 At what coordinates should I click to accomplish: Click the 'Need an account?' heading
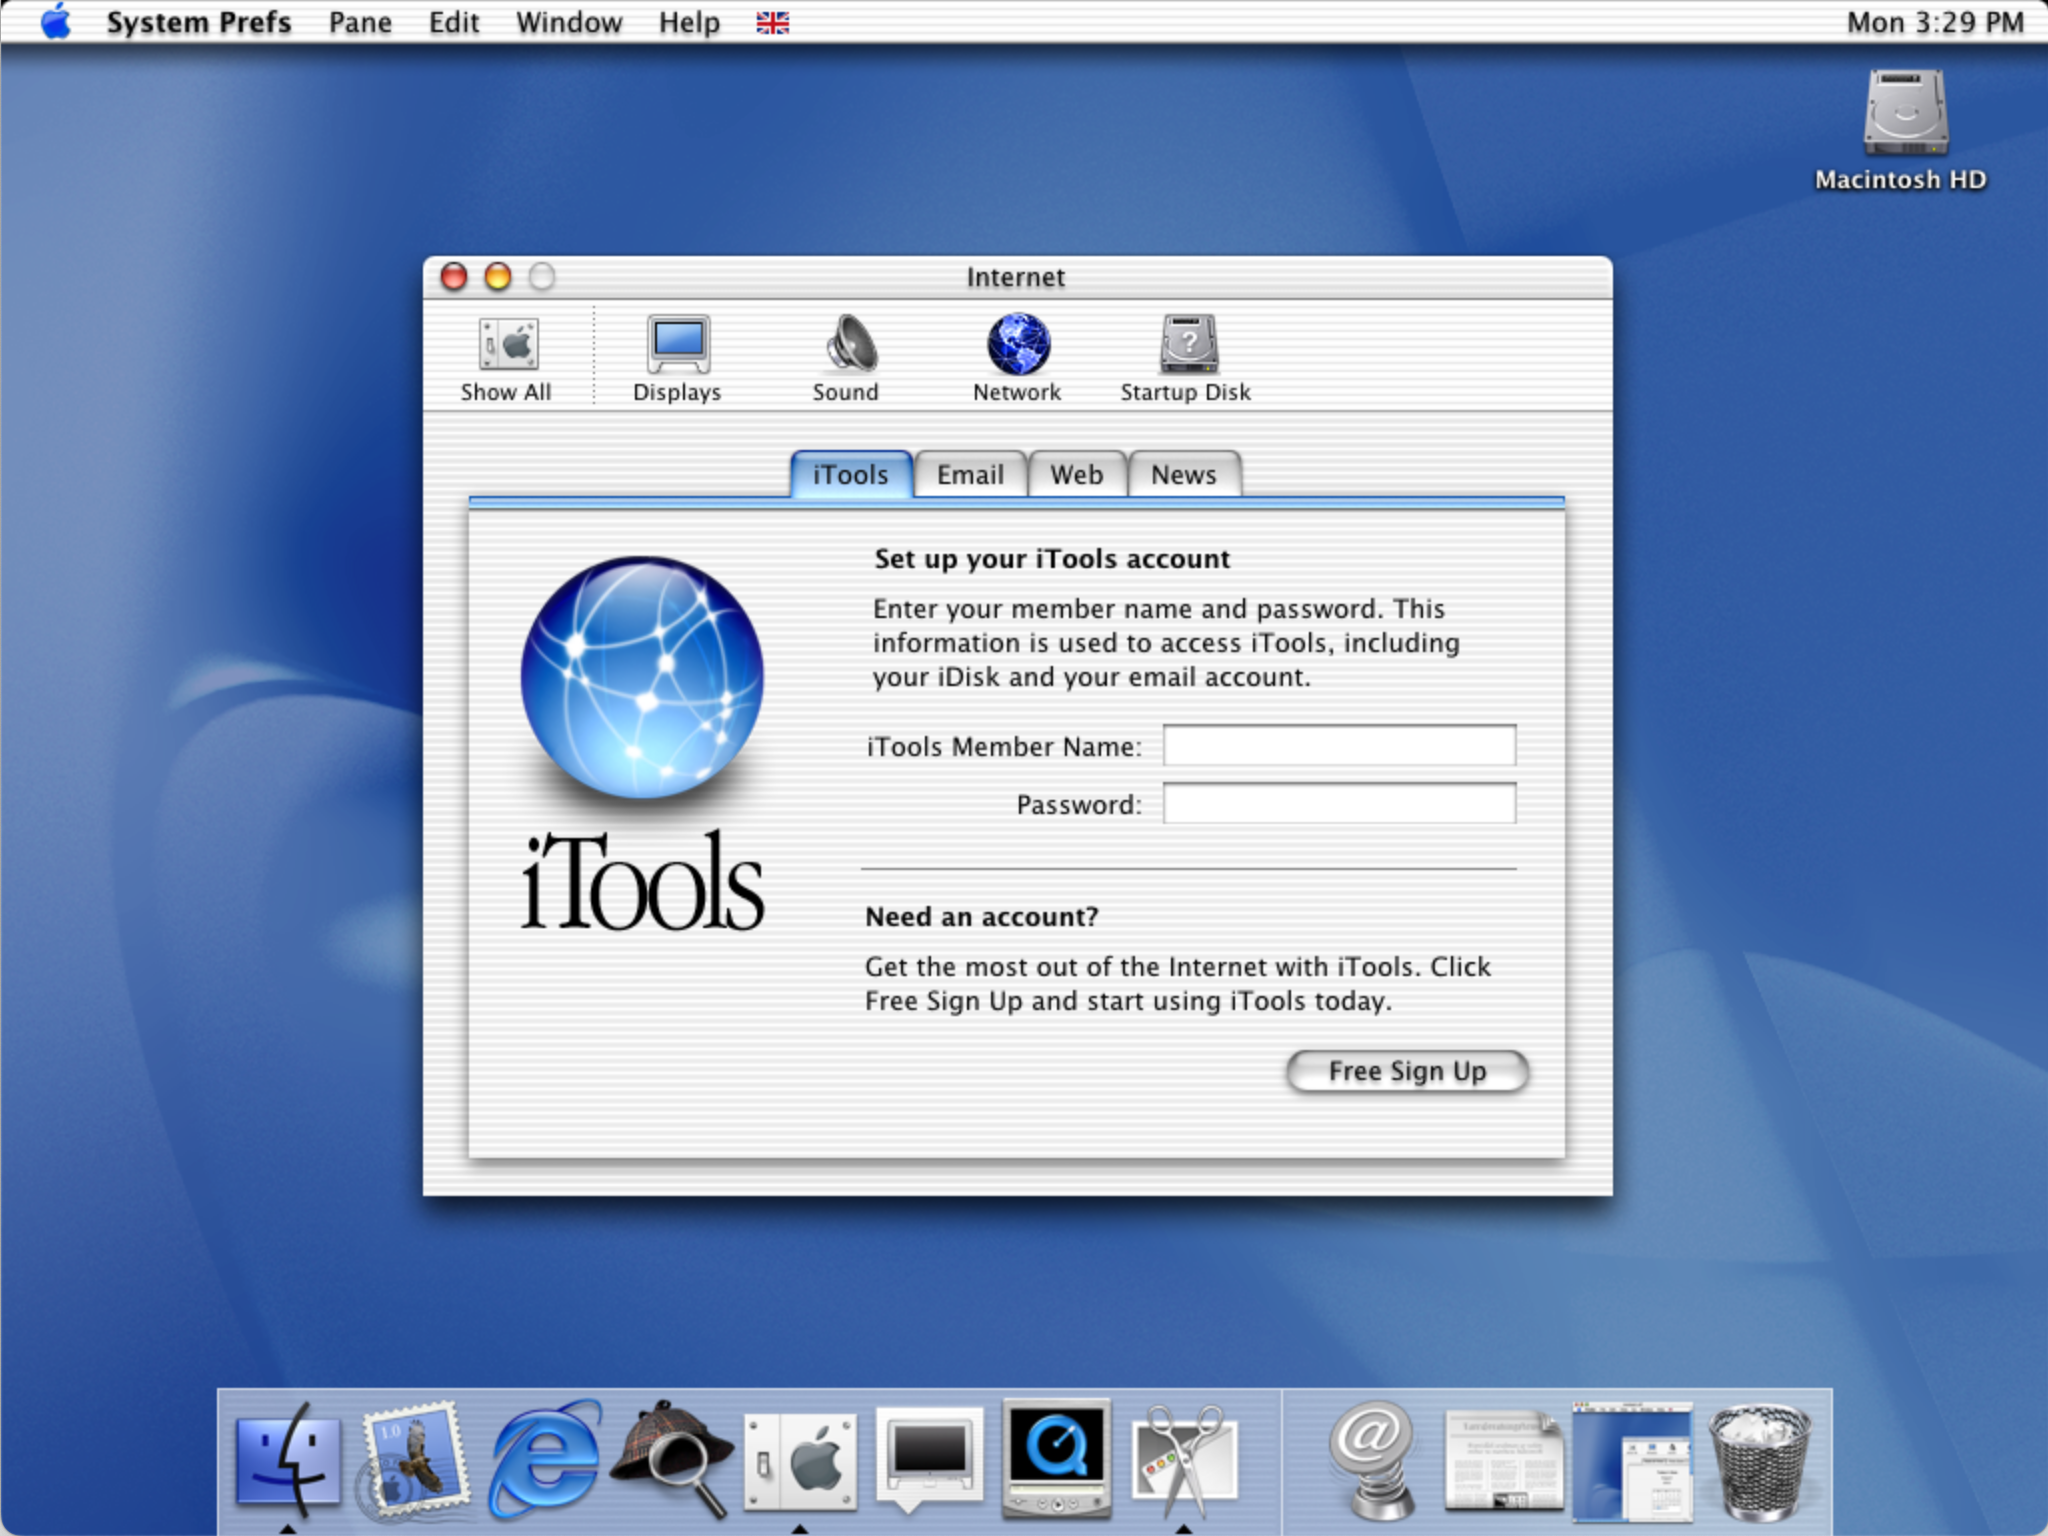[982, 916]
